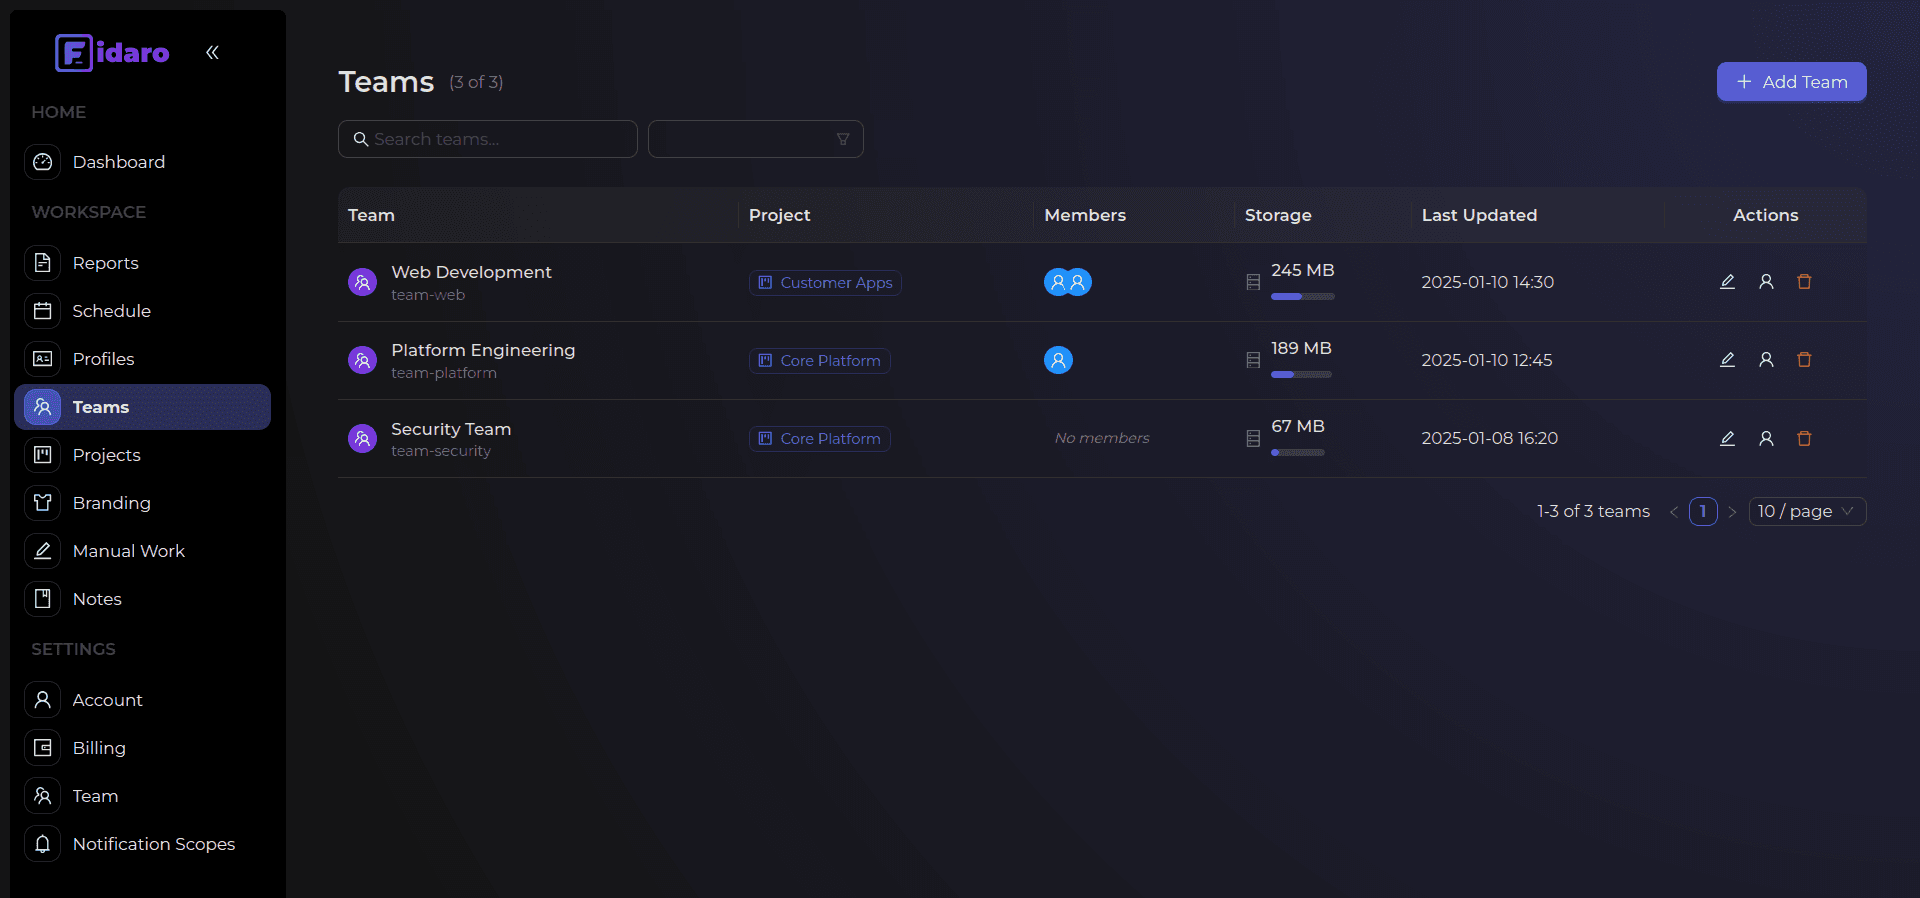Collapse the sidebar with double chevron

[x=212, y=53]
